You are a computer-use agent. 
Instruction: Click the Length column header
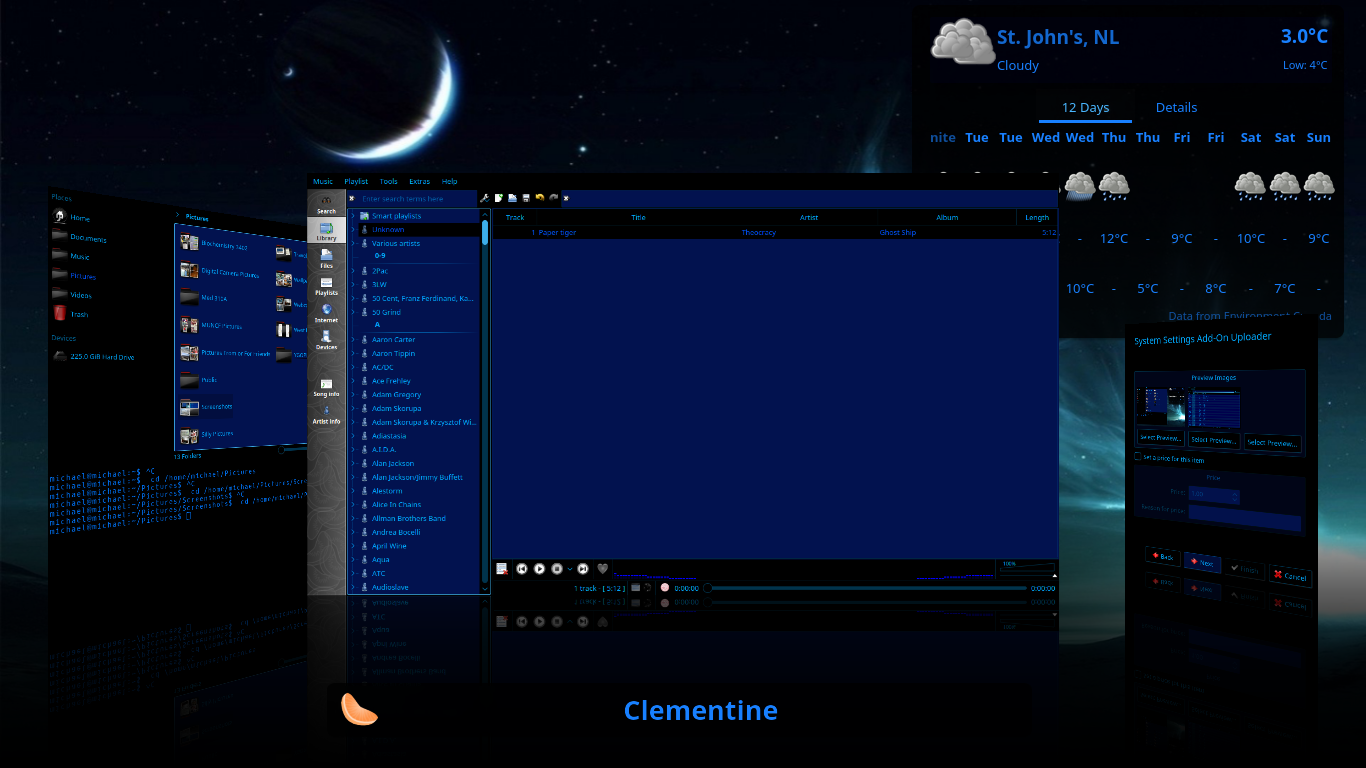(x=1037, y=217)
